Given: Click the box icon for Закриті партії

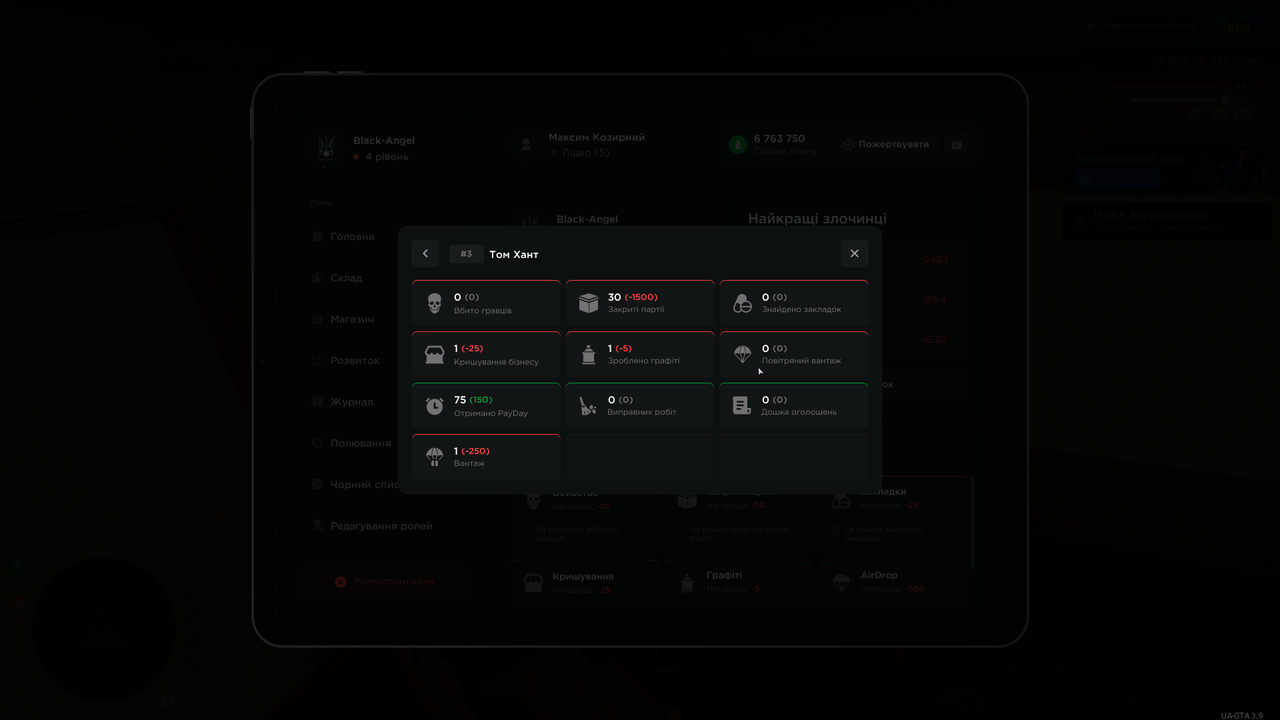Looking at the screenshot, I should coord(588,303).
